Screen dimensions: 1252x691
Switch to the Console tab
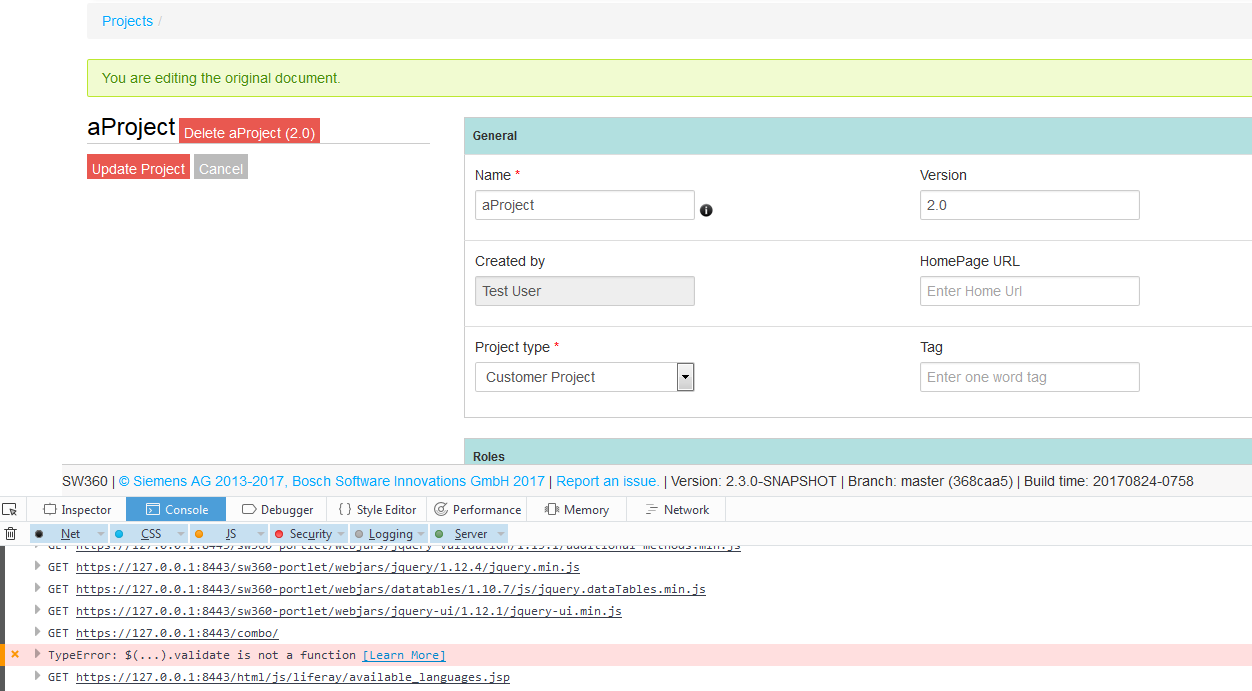[176, 509]
